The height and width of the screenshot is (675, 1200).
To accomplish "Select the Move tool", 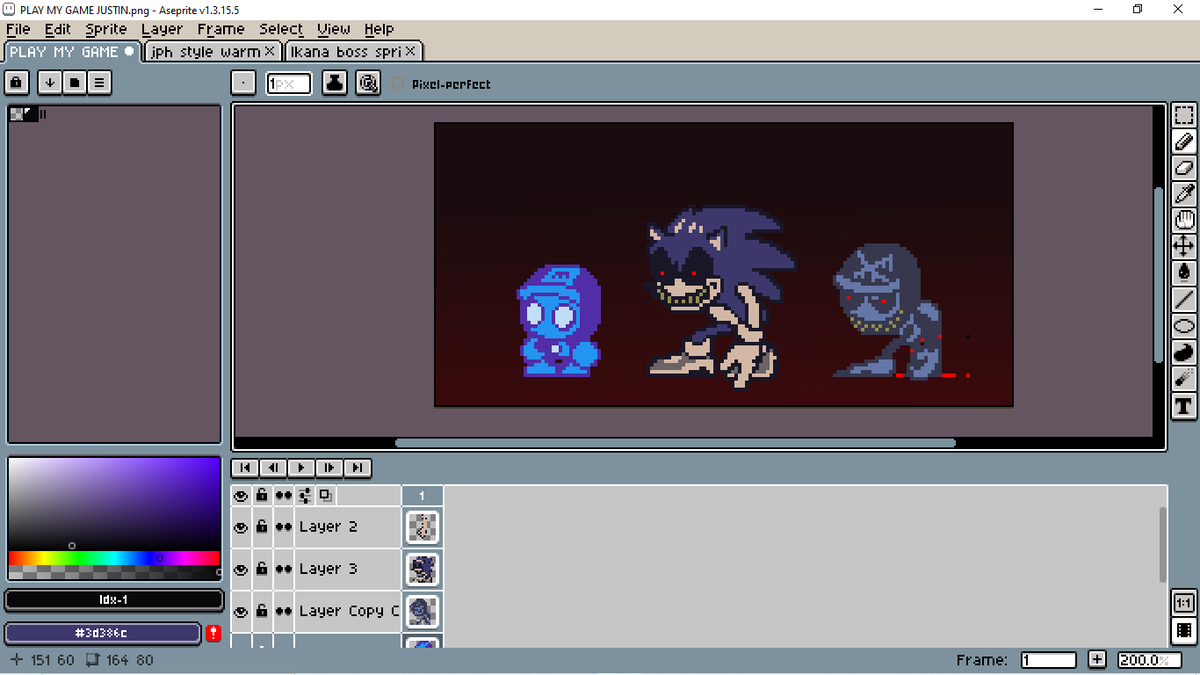I will [x=1183, y=246].
